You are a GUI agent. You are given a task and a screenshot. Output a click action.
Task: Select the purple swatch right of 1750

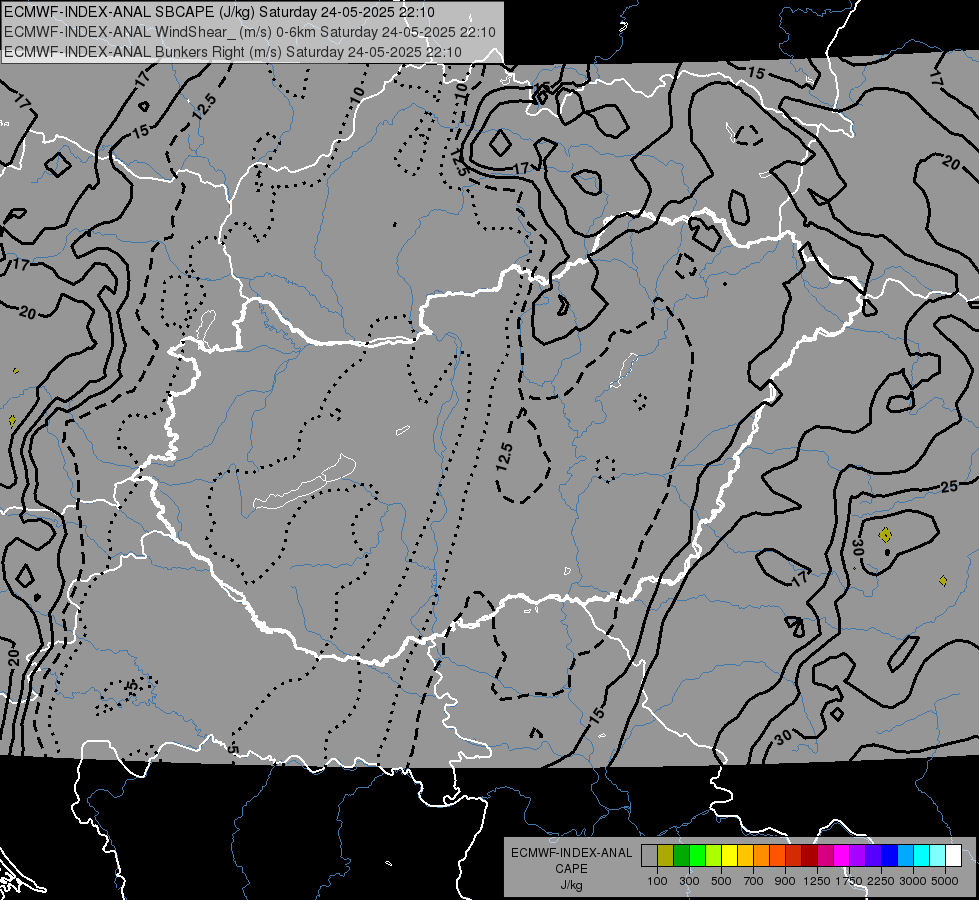click(x=858, y=855)
